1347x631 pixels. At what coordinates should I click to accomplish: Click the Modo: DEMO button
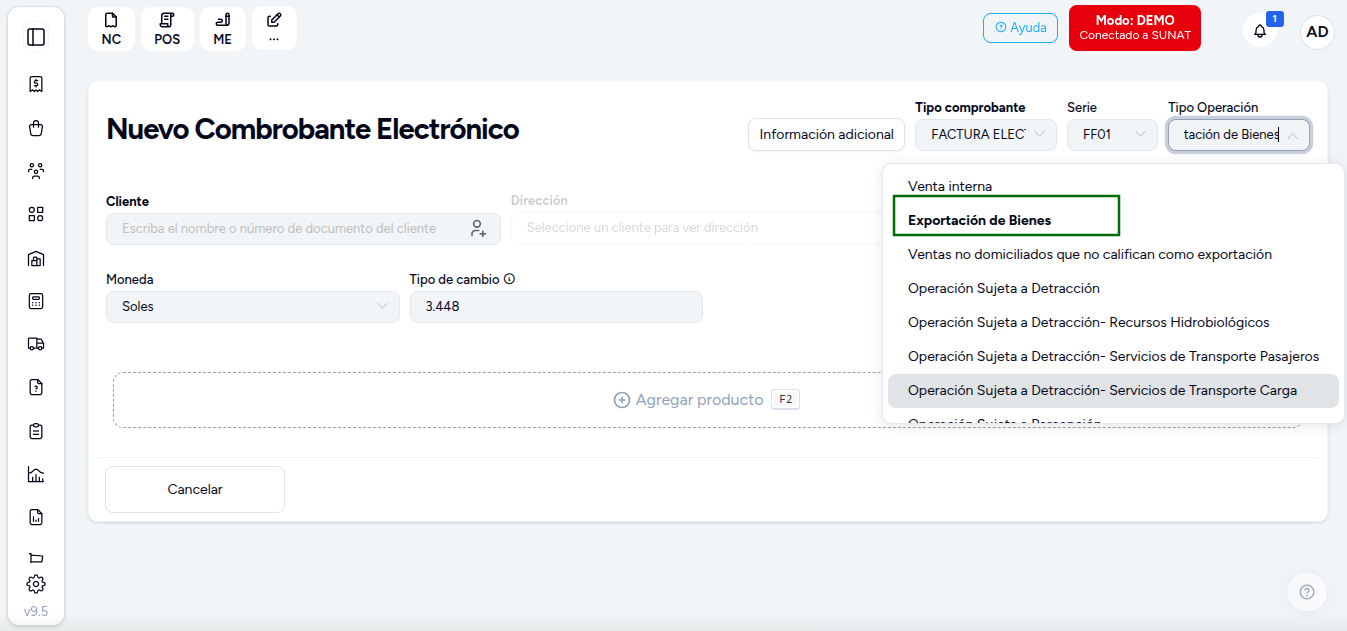click(x=1135, y=28)
